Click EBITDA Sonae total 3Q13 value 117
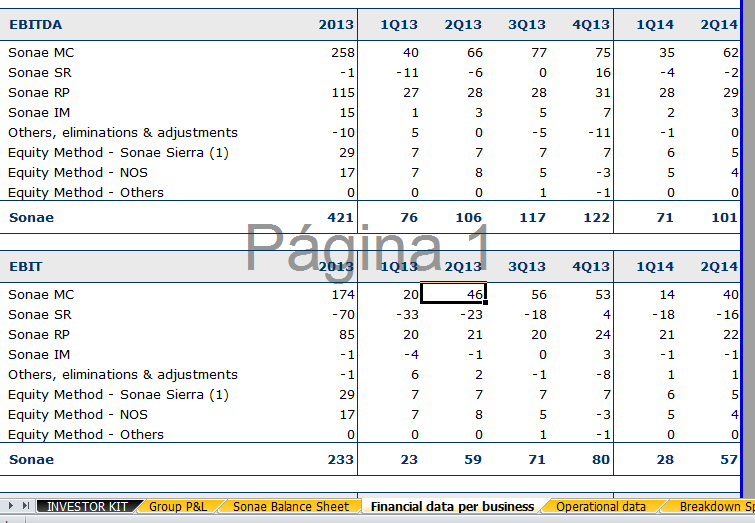The image size is (755, 523). (533, 218)
